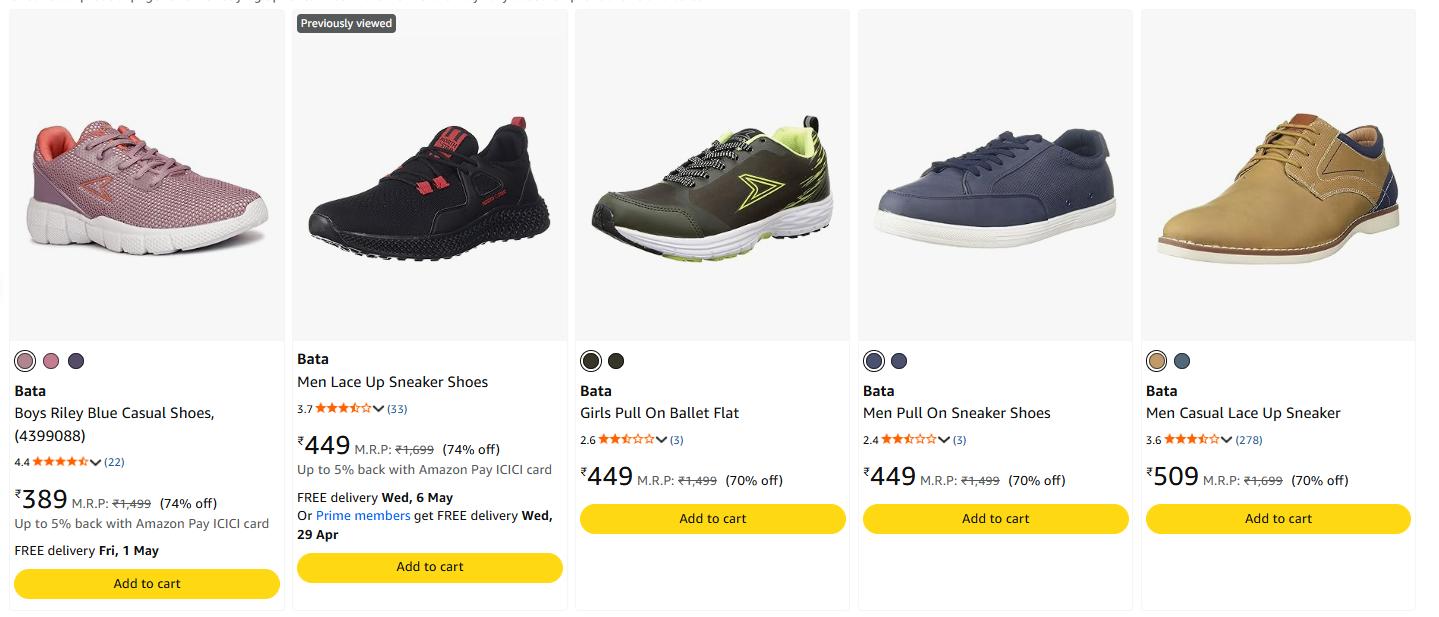1439x617 pixels.
Task: Open Men Pull On Sneaker Shoes product title
Action: [956, 413]
